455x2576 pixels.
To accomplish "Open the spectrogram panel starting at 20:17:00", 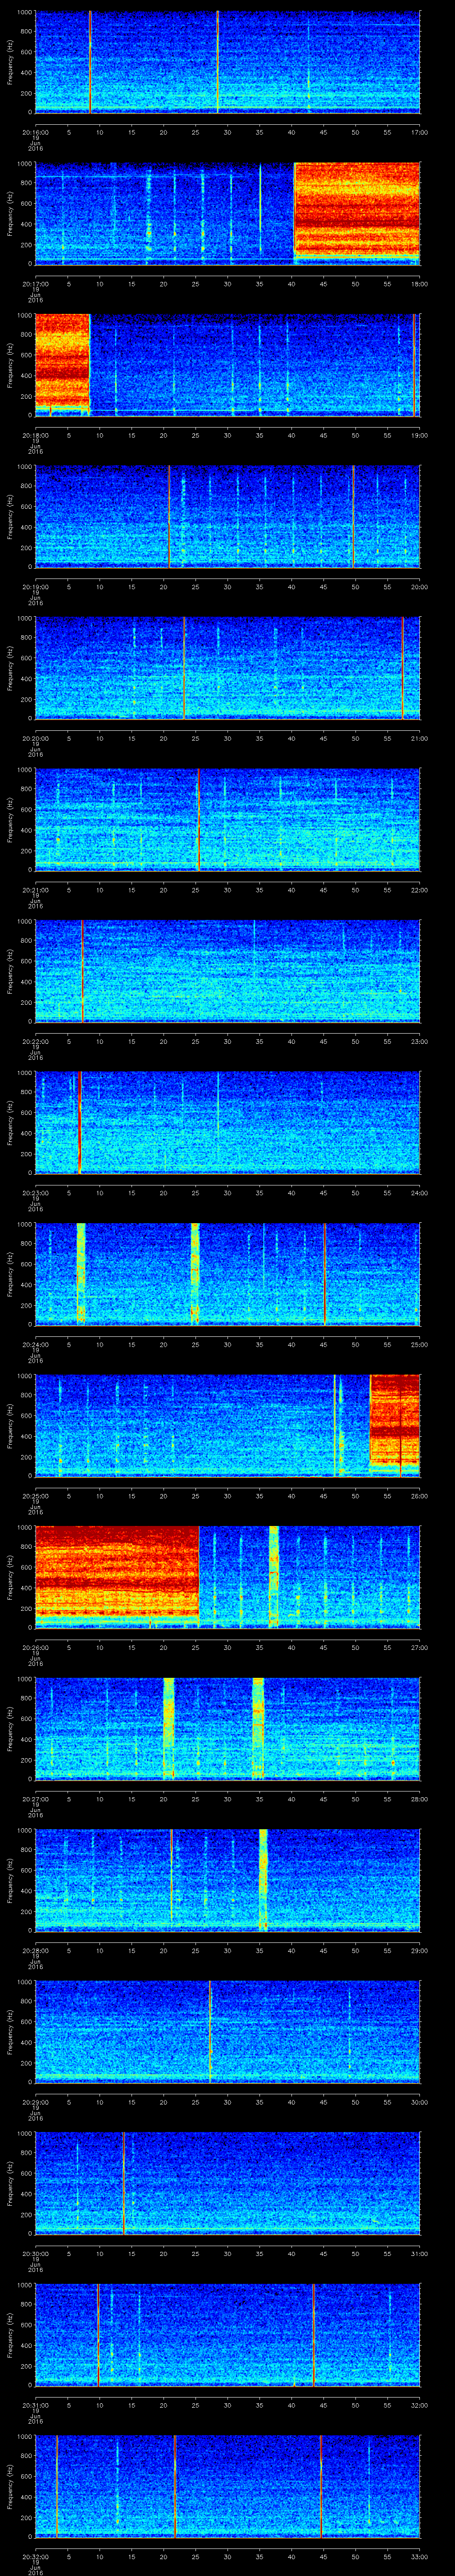I will 227,214.
